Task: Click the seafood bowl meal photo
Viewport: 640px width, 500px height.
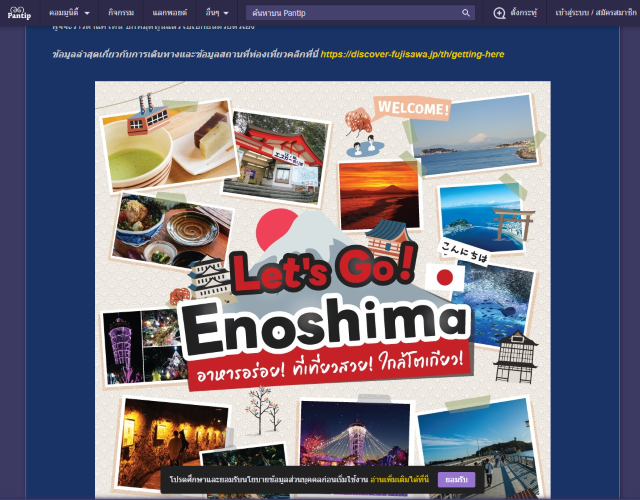Action: pyautogui.click(x=160, y=230)
